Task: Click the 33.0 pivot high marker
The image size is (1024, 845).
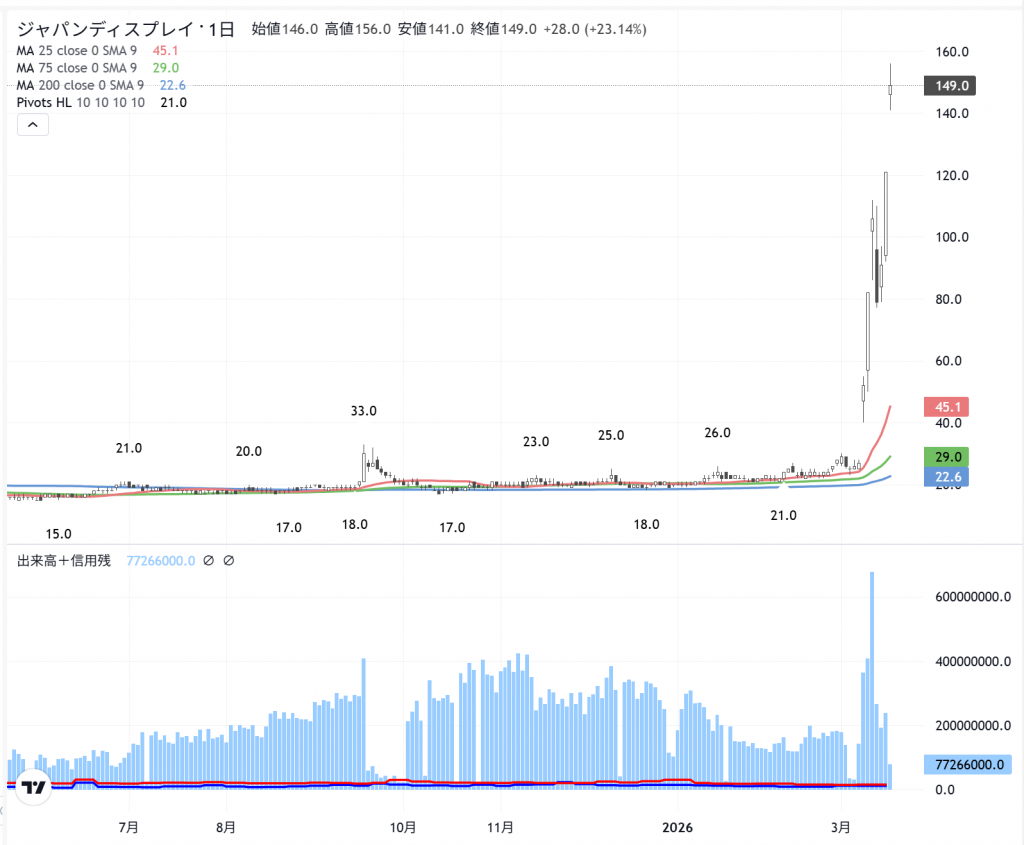Action: (x=364, y=411)
